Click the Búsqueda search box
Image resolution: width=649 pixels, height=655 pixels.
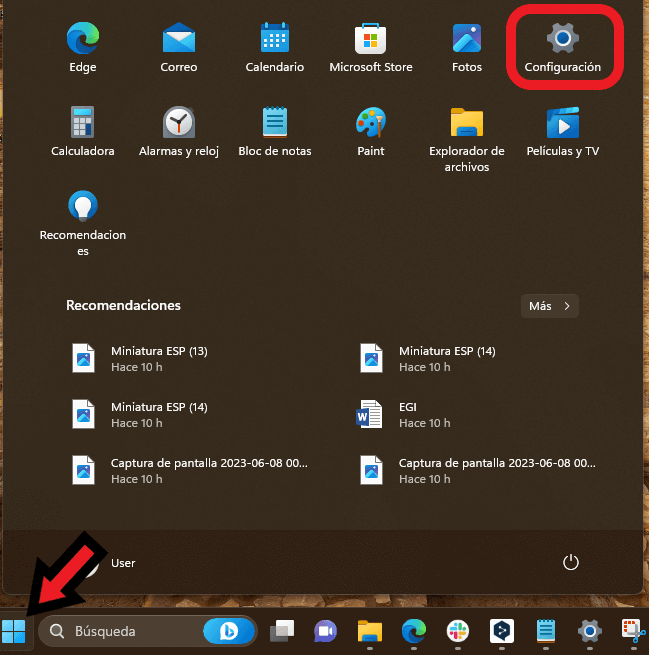[147, 631]
